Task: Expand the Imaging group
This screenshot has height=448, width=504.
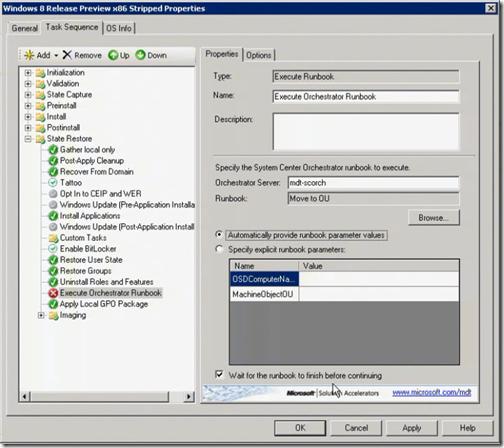Action: [x=41, y=315]
